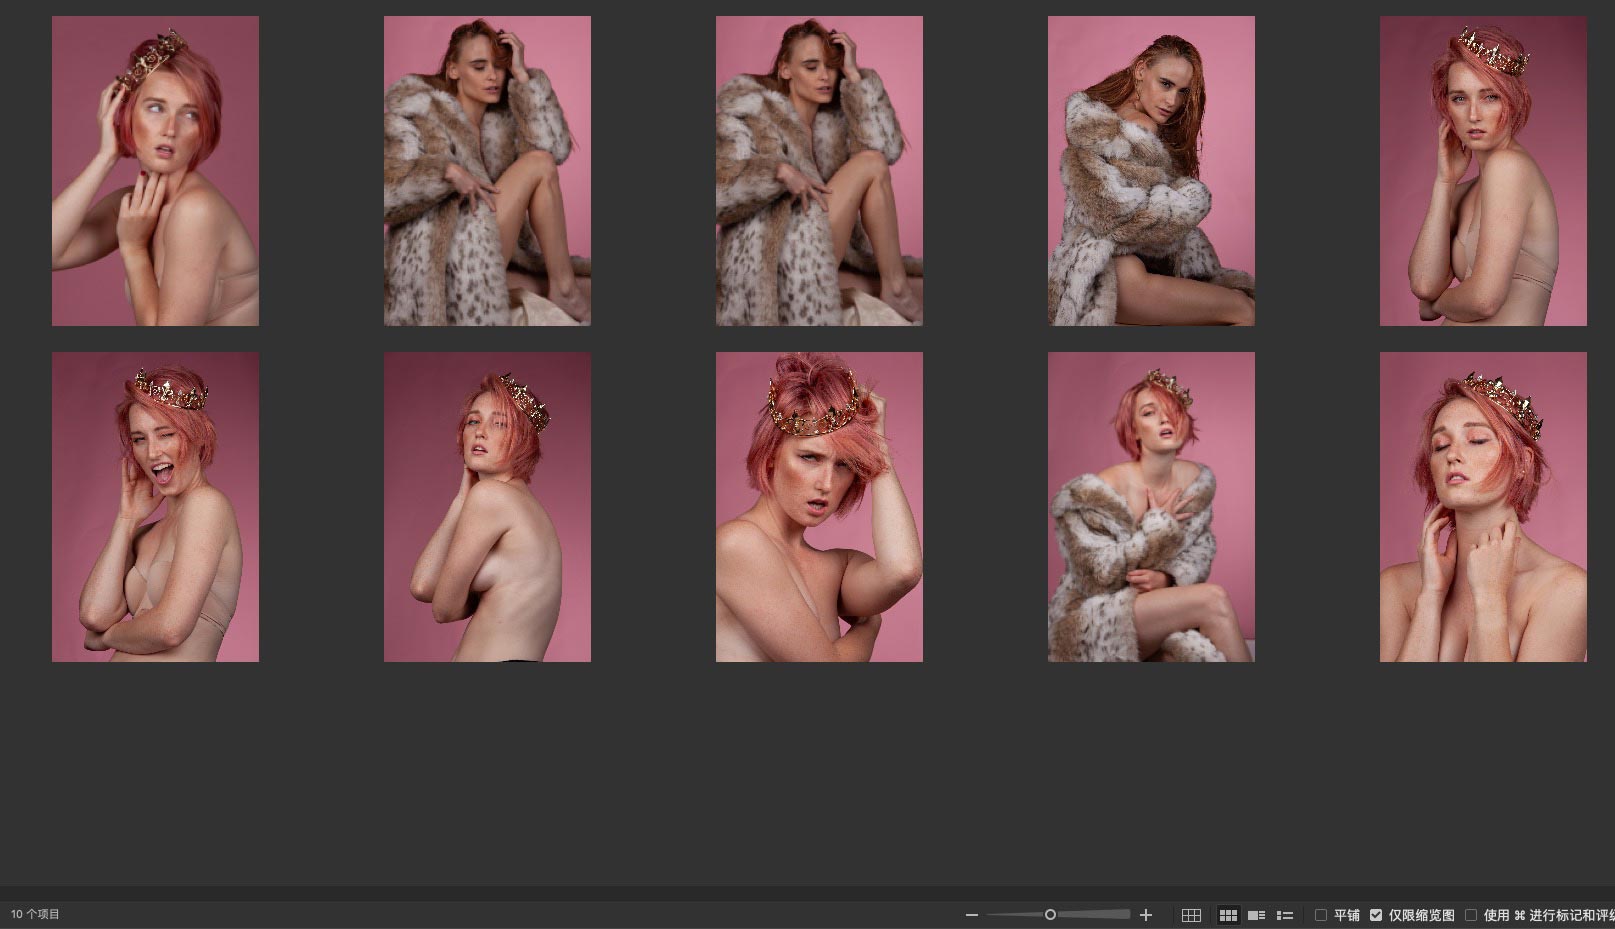The image size is (1615, 929).
Task: Select long-haired fur coat photo facing camera
Action: pyautogui.click(x=1151, y=171)
